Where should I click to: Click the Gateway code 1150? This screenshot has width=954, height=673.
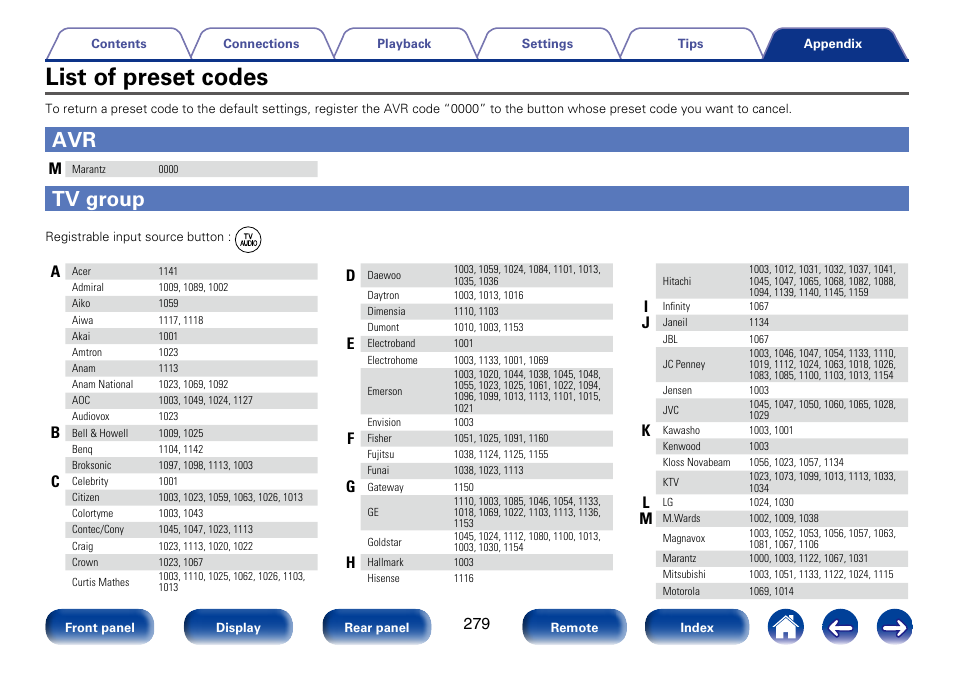pyautogui.click(x=464, y=487)
